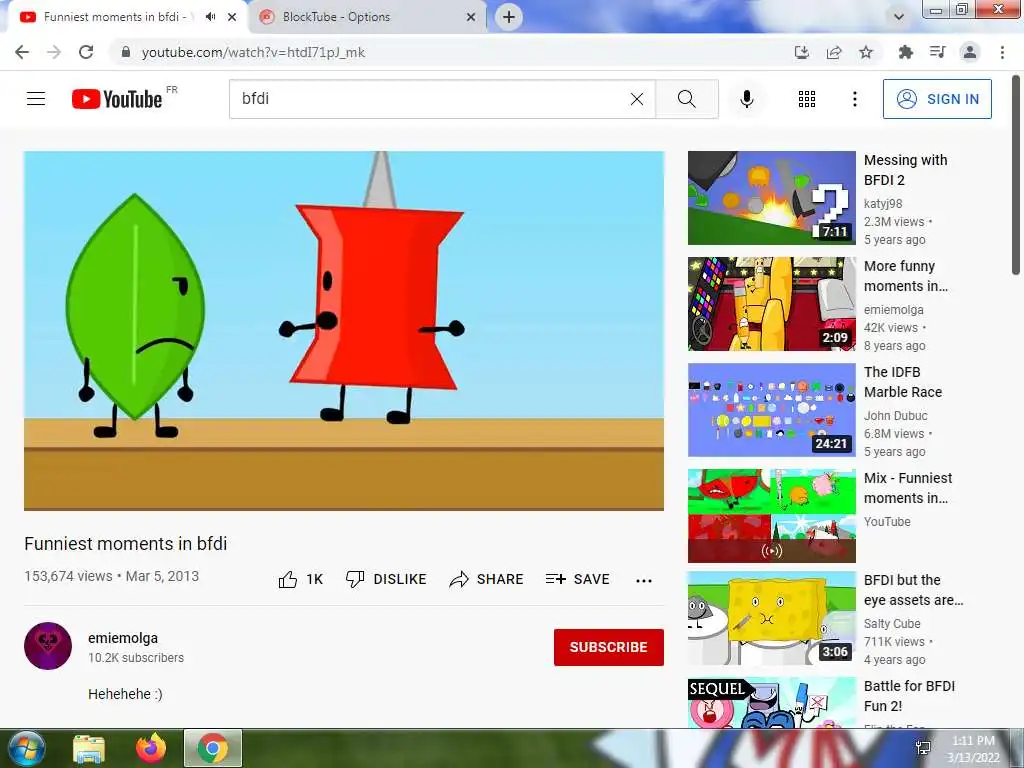Open The IDFB Marble Race title link

[903, 382]
